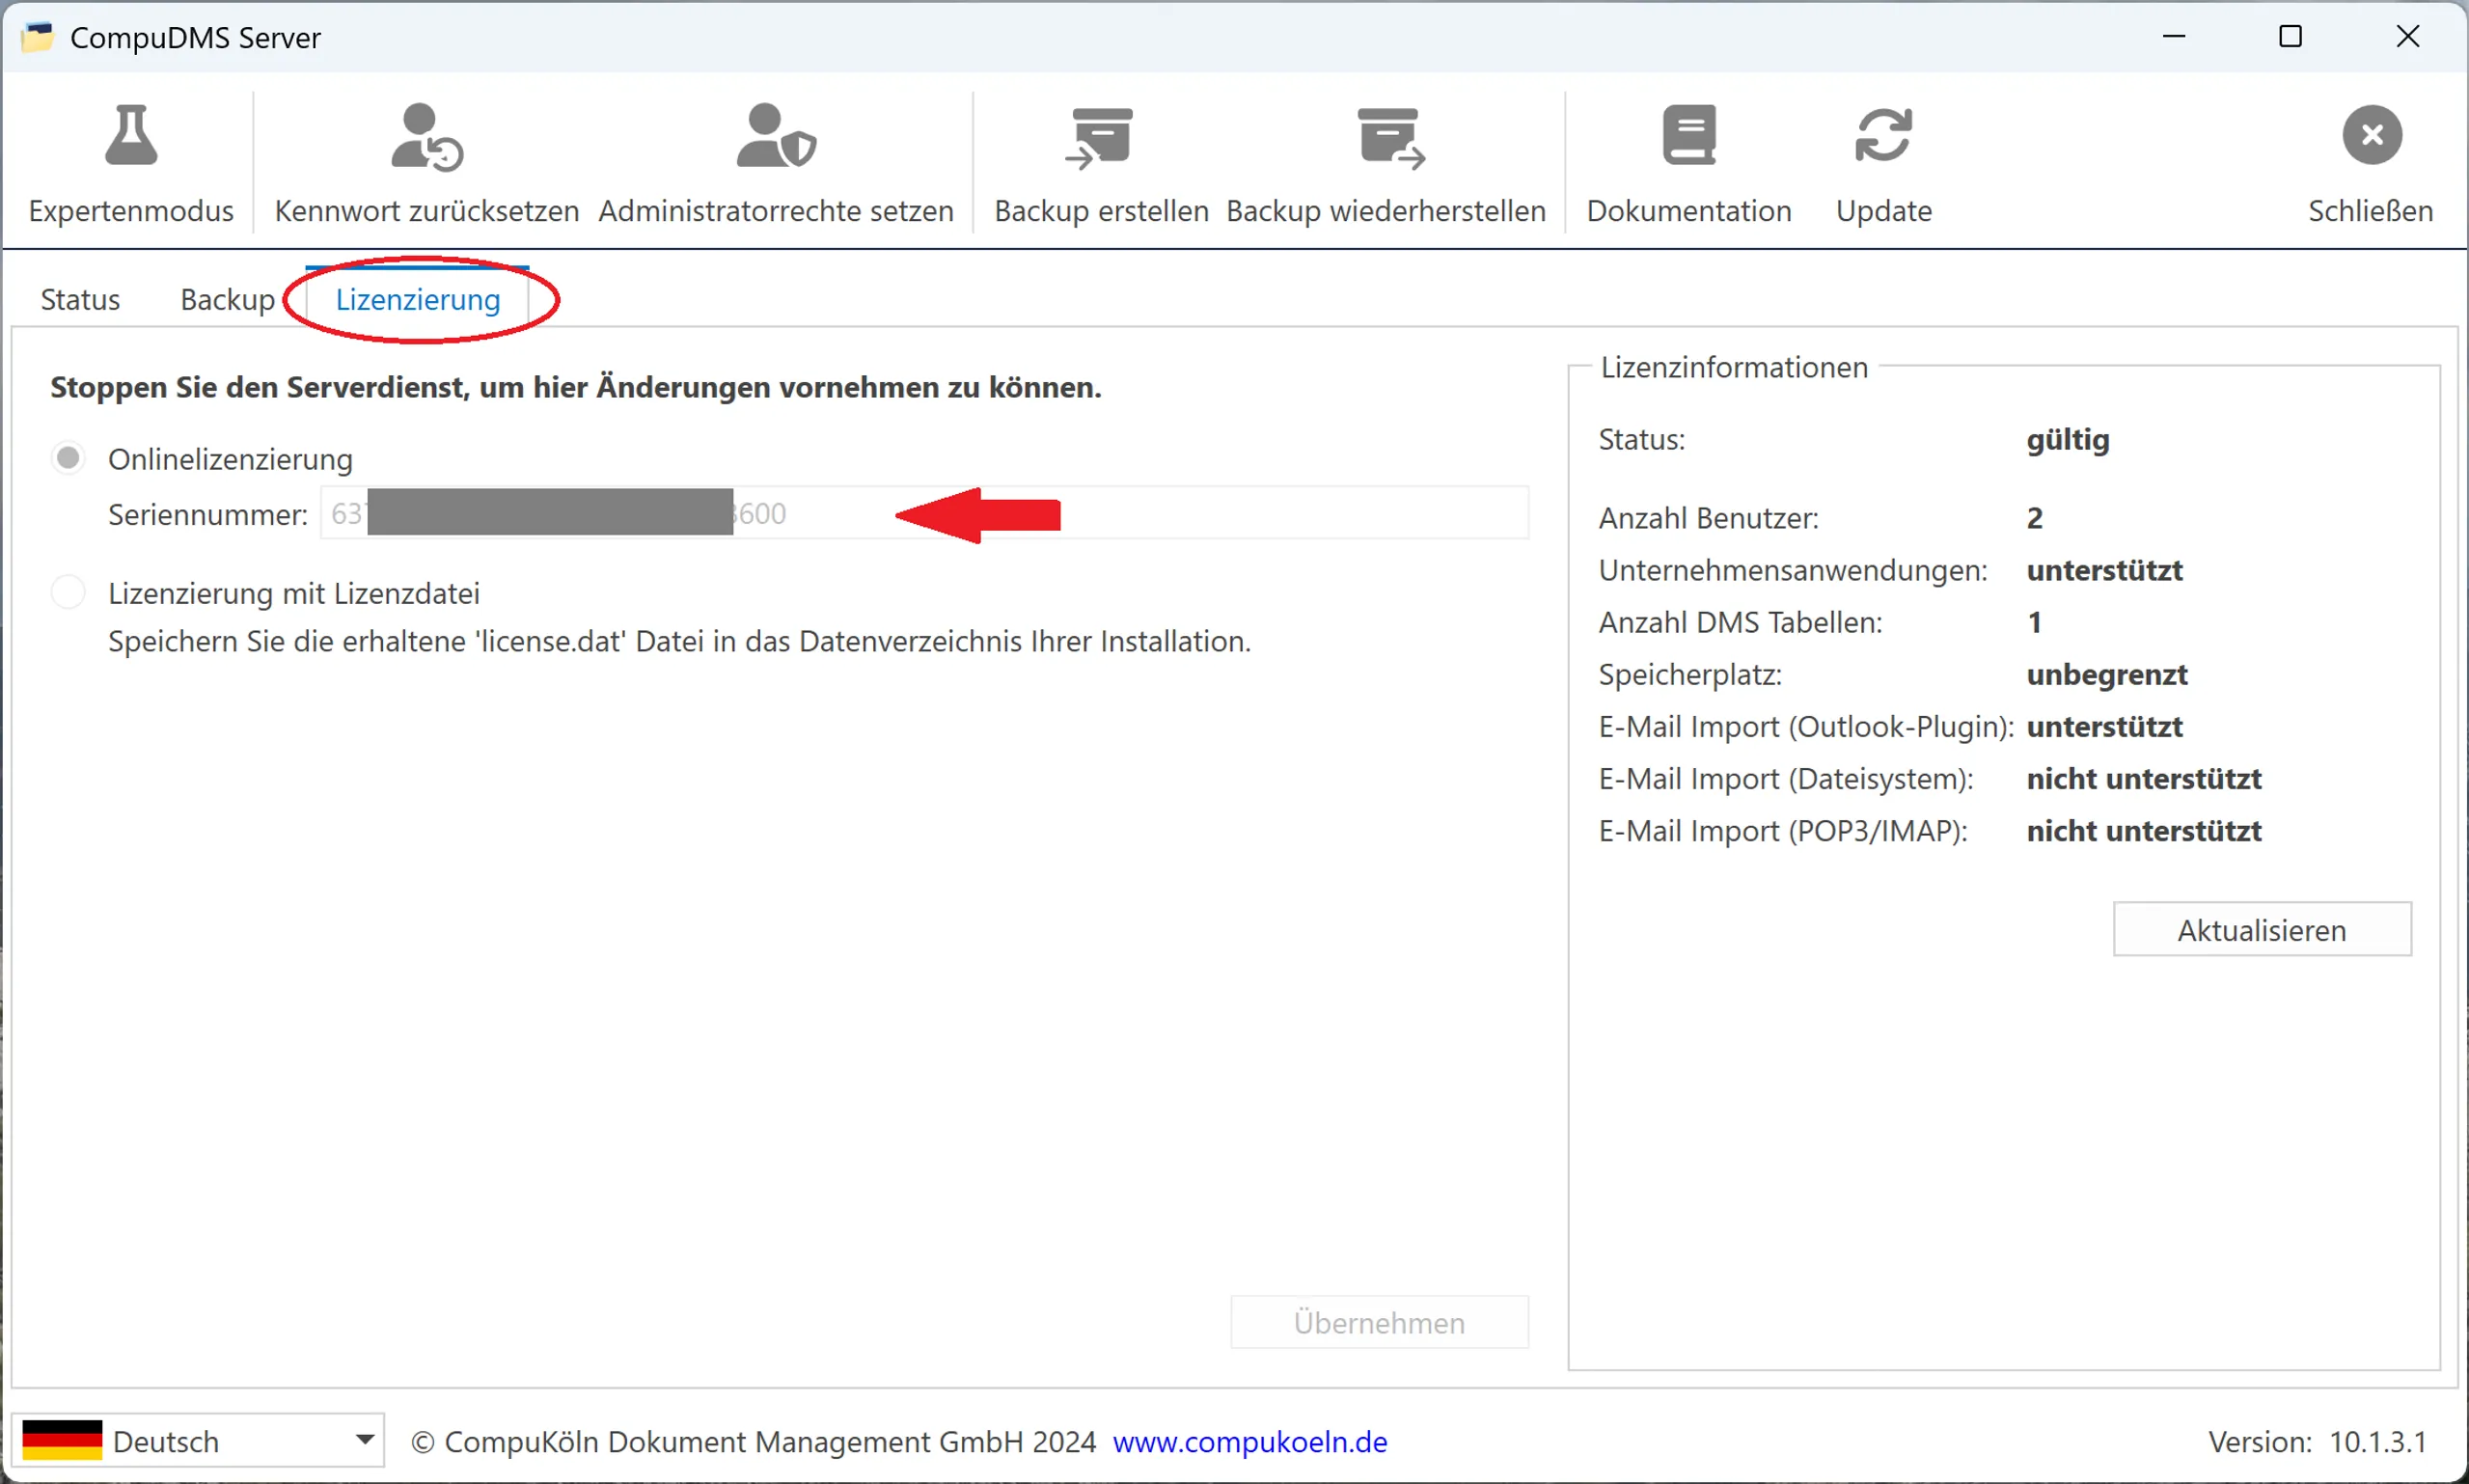Click the Update refresh arrows icon
Viewport: 2469px width, 1484px height.
click(x=1883, y=135)
